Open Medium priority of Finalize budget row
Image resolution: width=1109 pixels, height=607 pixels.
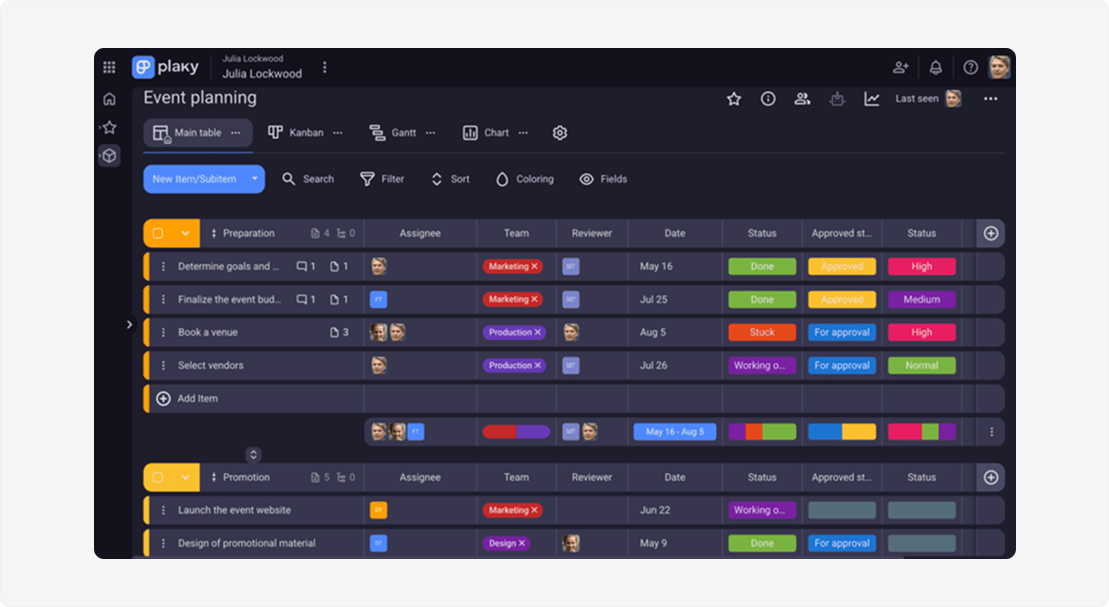coord(922,299)
